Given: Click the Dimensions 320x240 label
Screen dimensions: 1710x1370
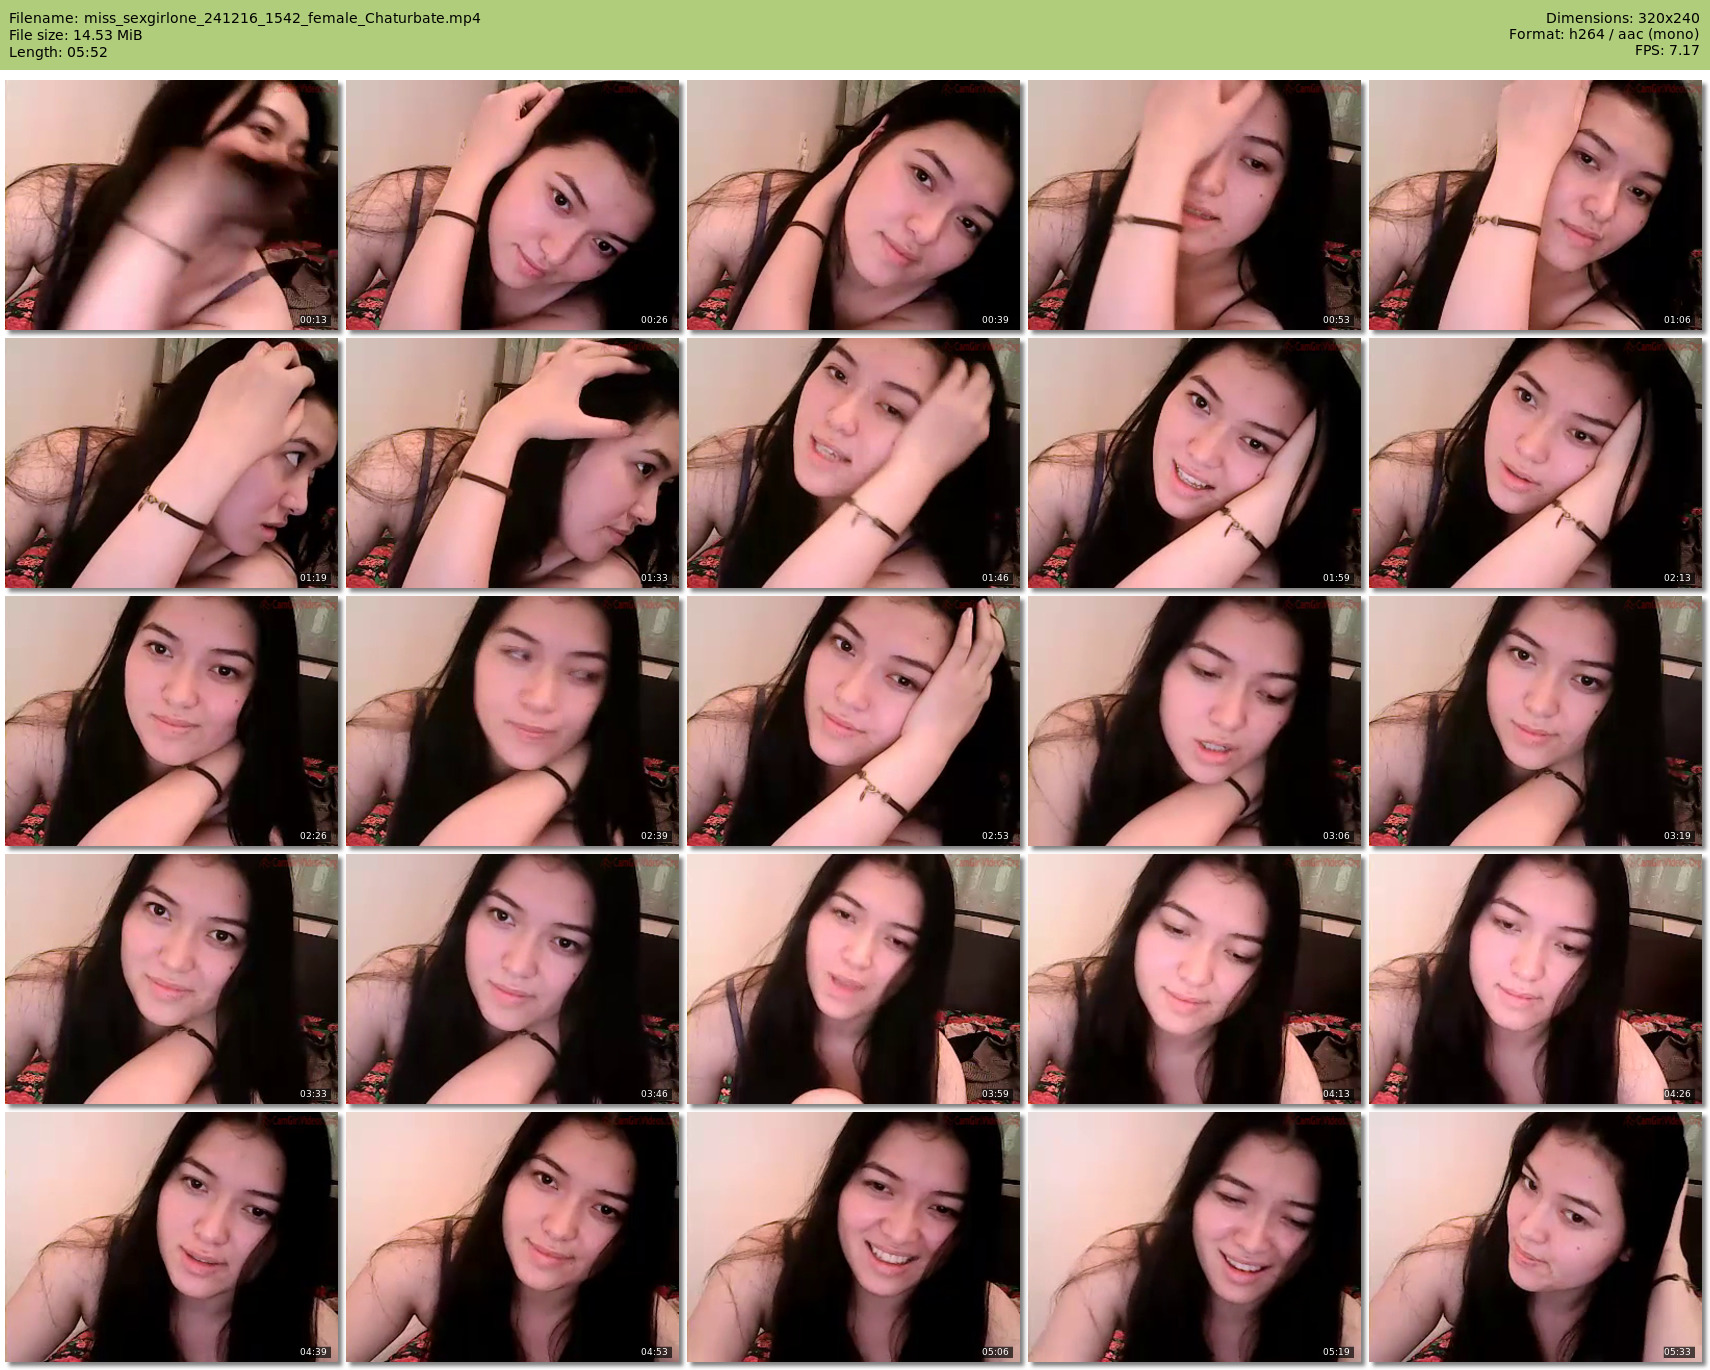Looking at the screenshot, I should tap(1622, 18).
